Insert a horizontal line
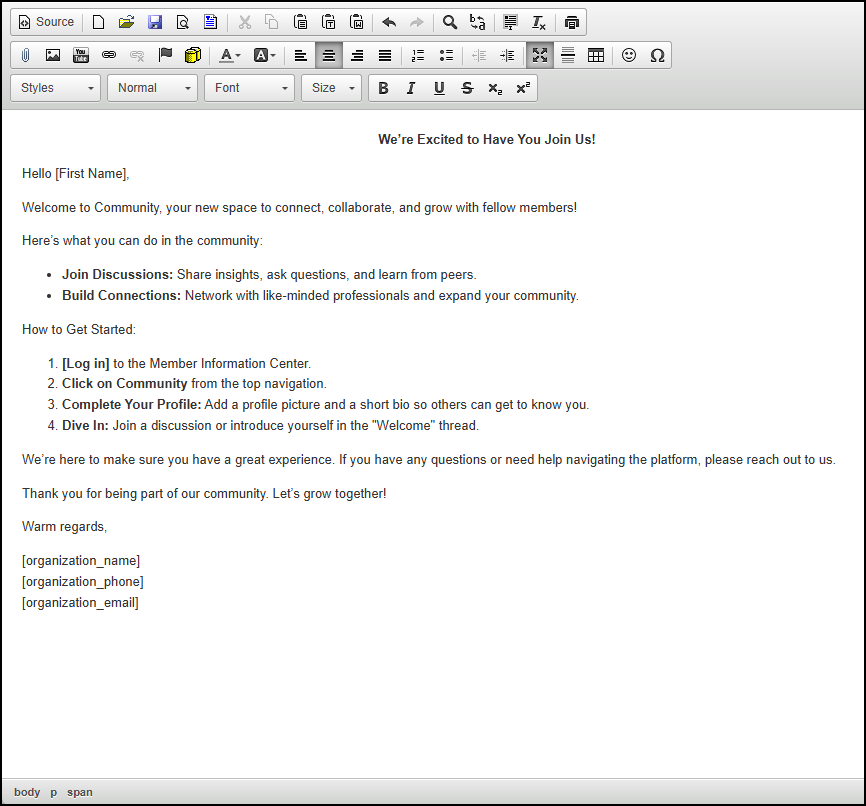 (568, 55)
